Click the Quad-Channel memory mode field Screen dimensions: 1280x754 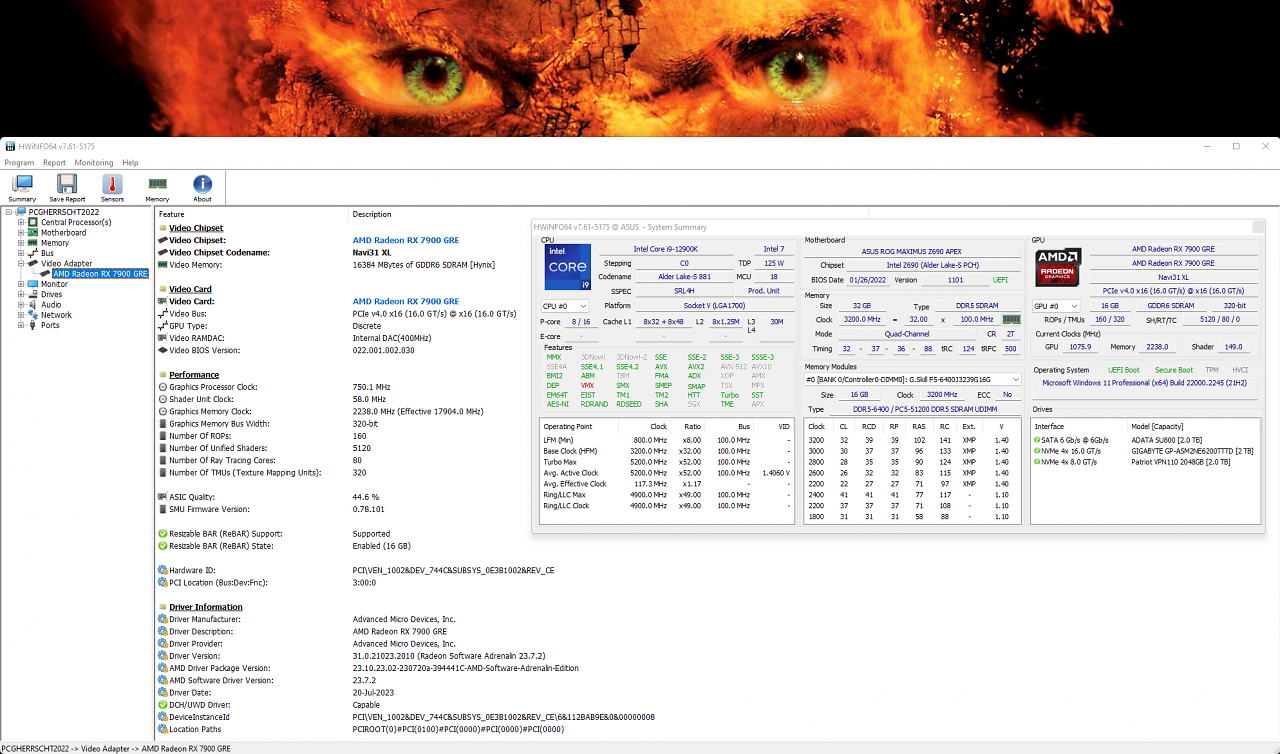[906, 334]
